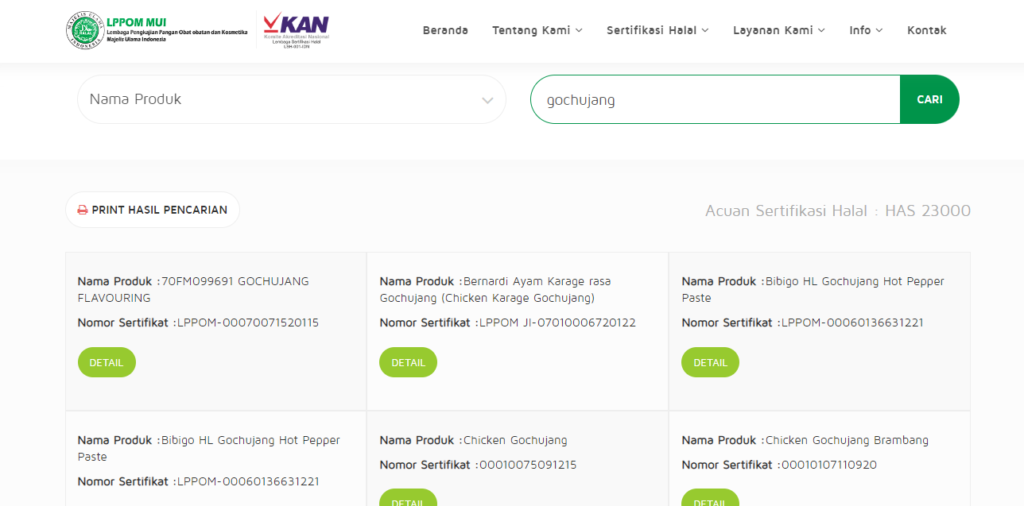Select product name Chicken Gochujang Brambang
The width and height of the screenshot is (1024, 506).
click(x=847, y=440)
